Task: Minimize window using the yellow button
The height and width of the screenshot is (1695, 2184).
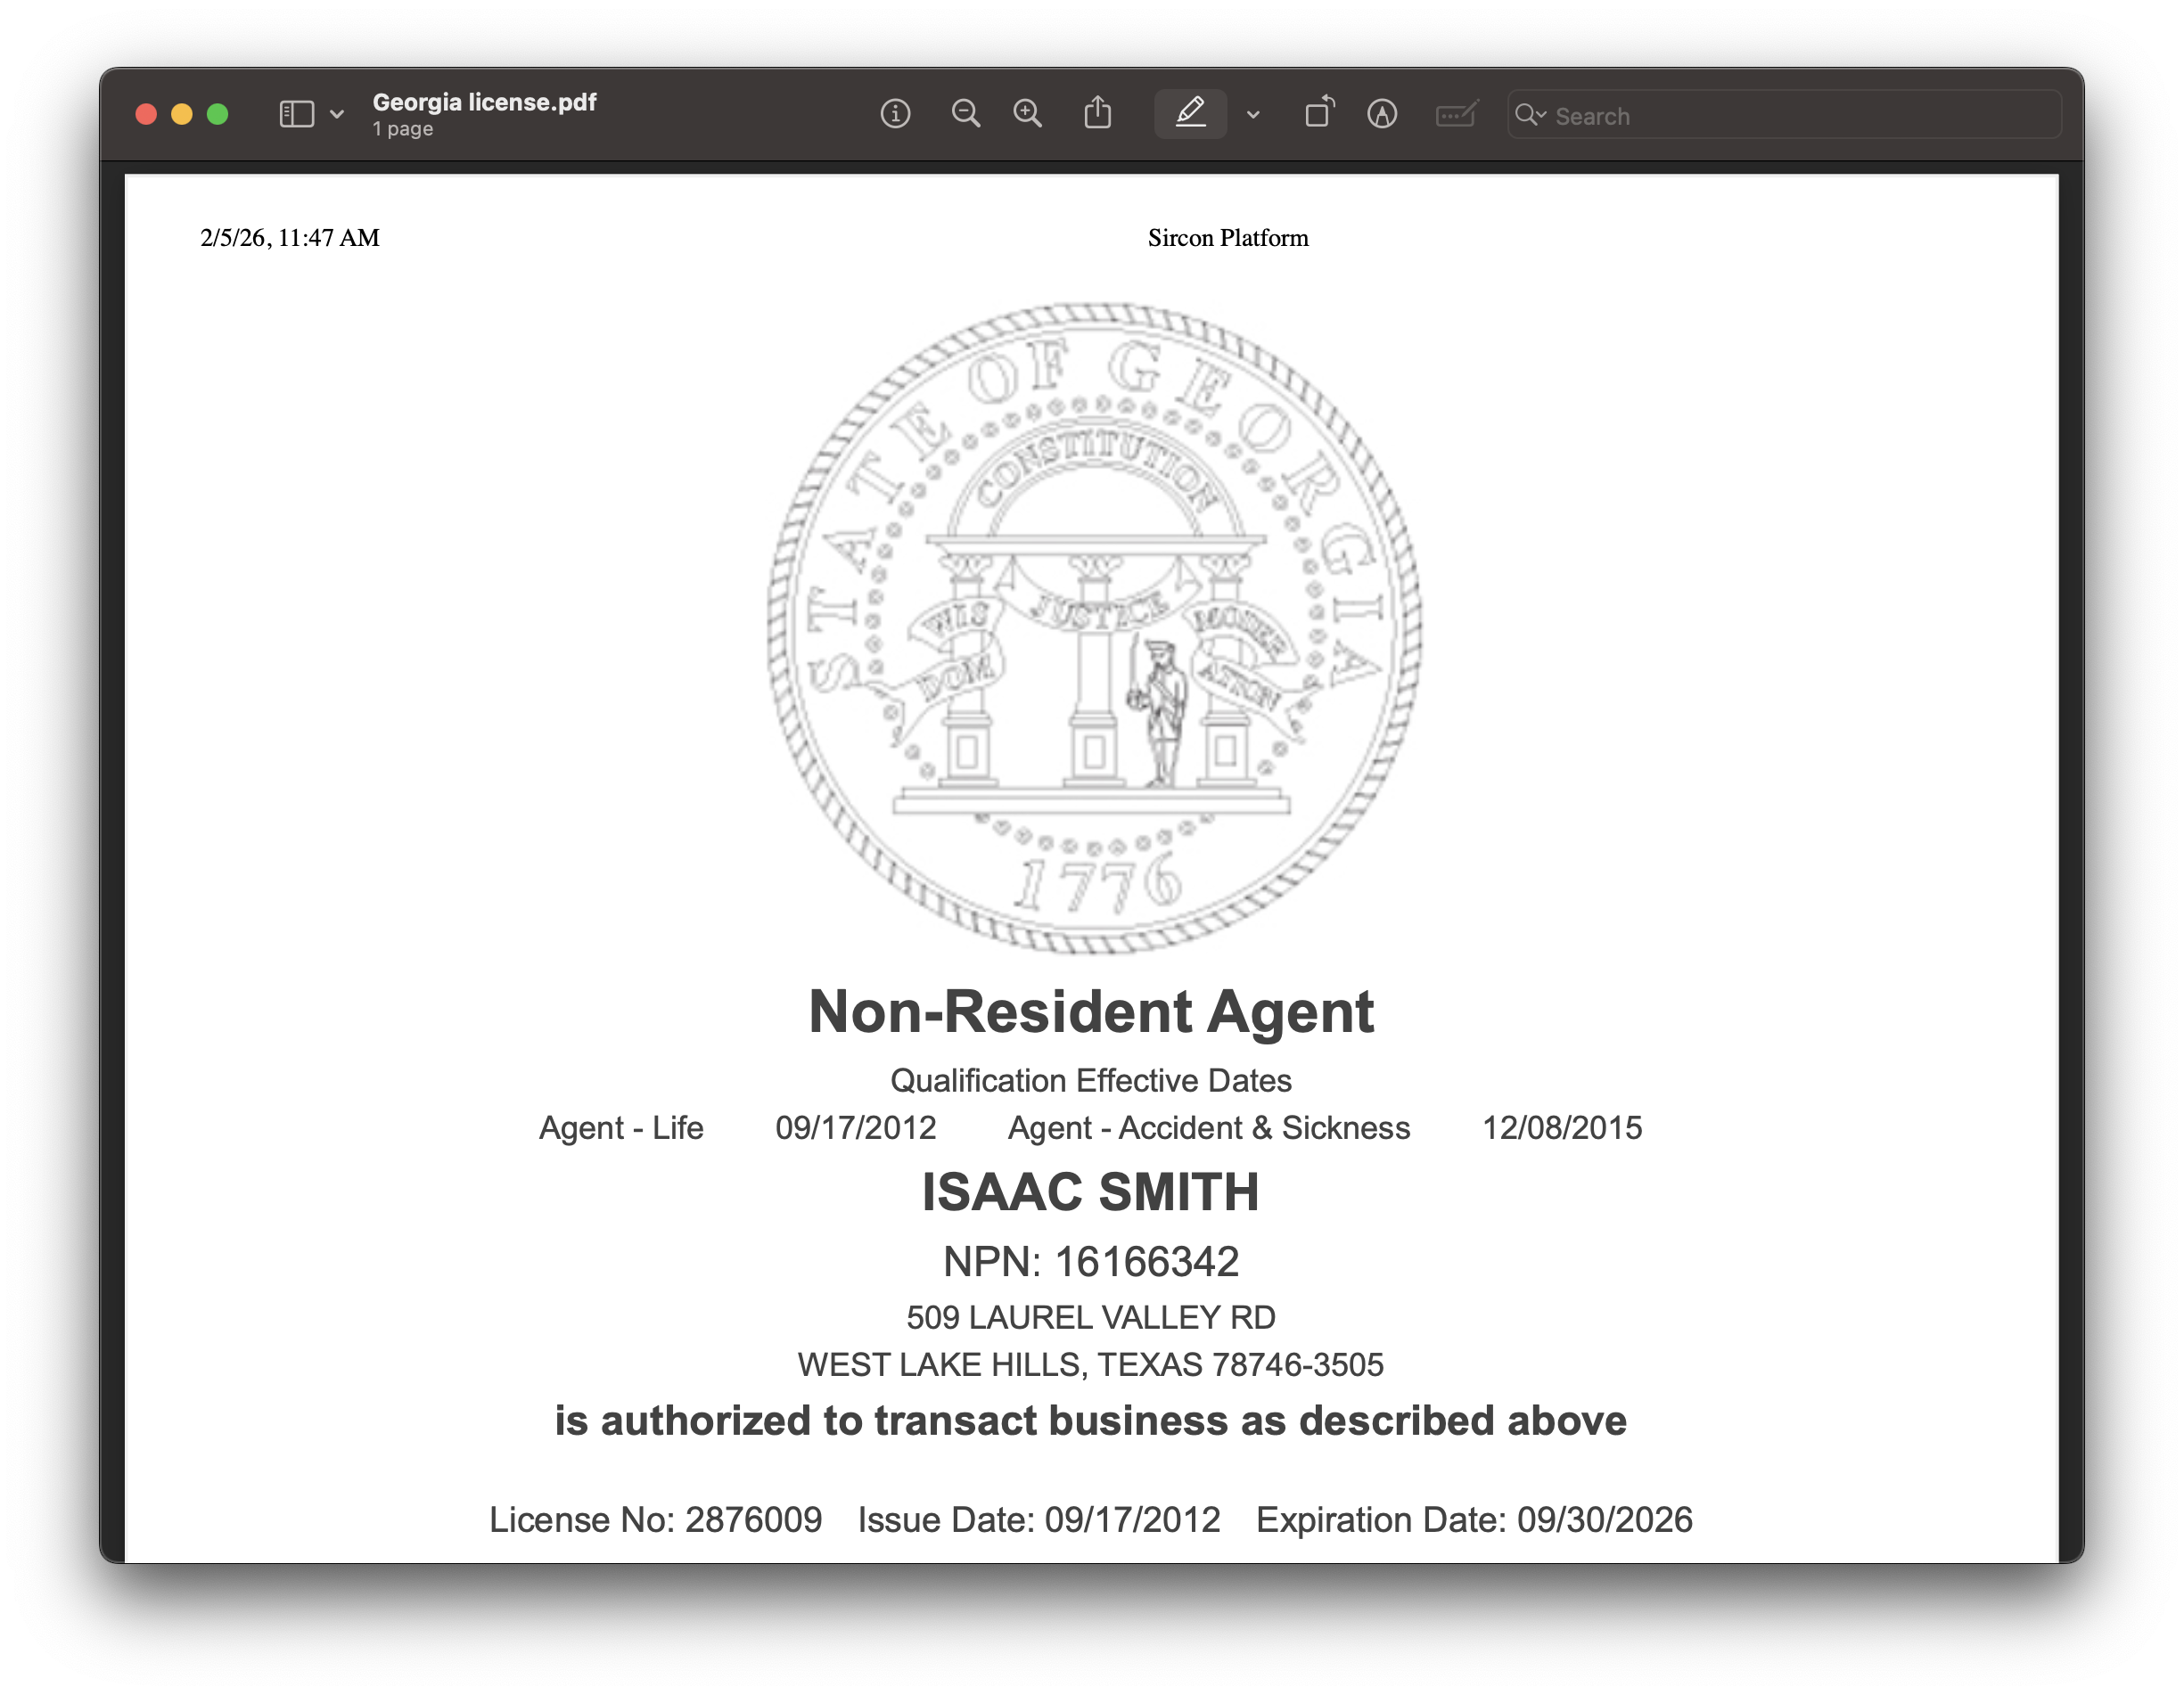Action: (x=182, y=114)
